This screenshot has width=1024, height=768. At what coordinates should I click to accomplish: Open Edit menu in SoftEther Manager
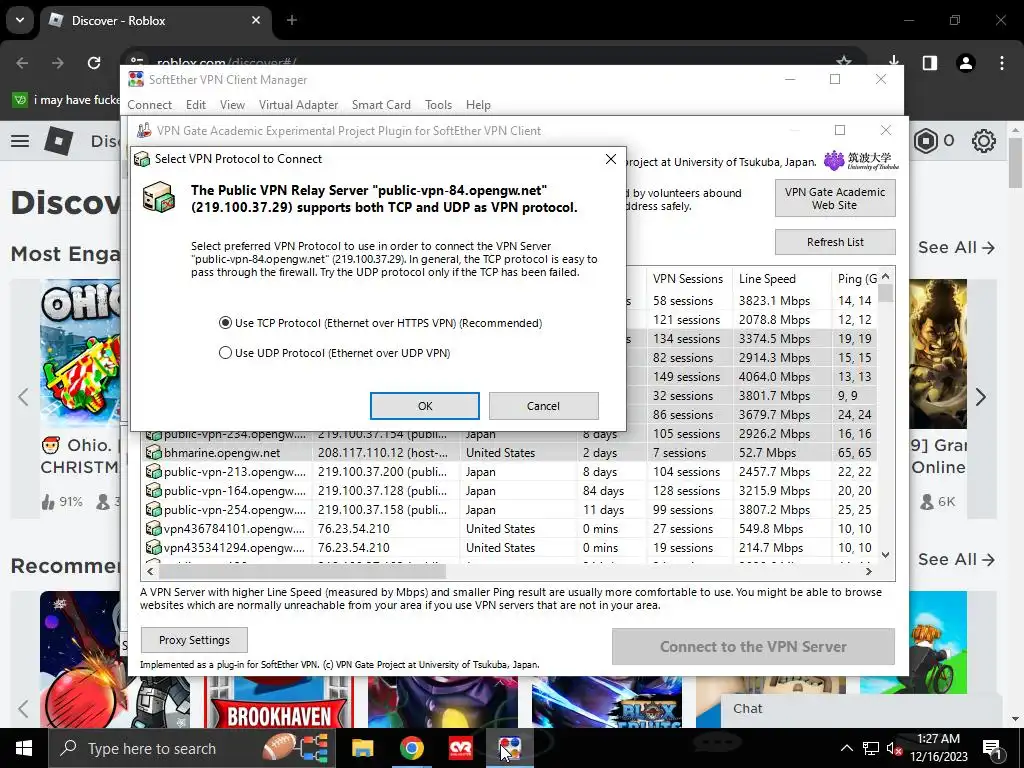[195, 104]
